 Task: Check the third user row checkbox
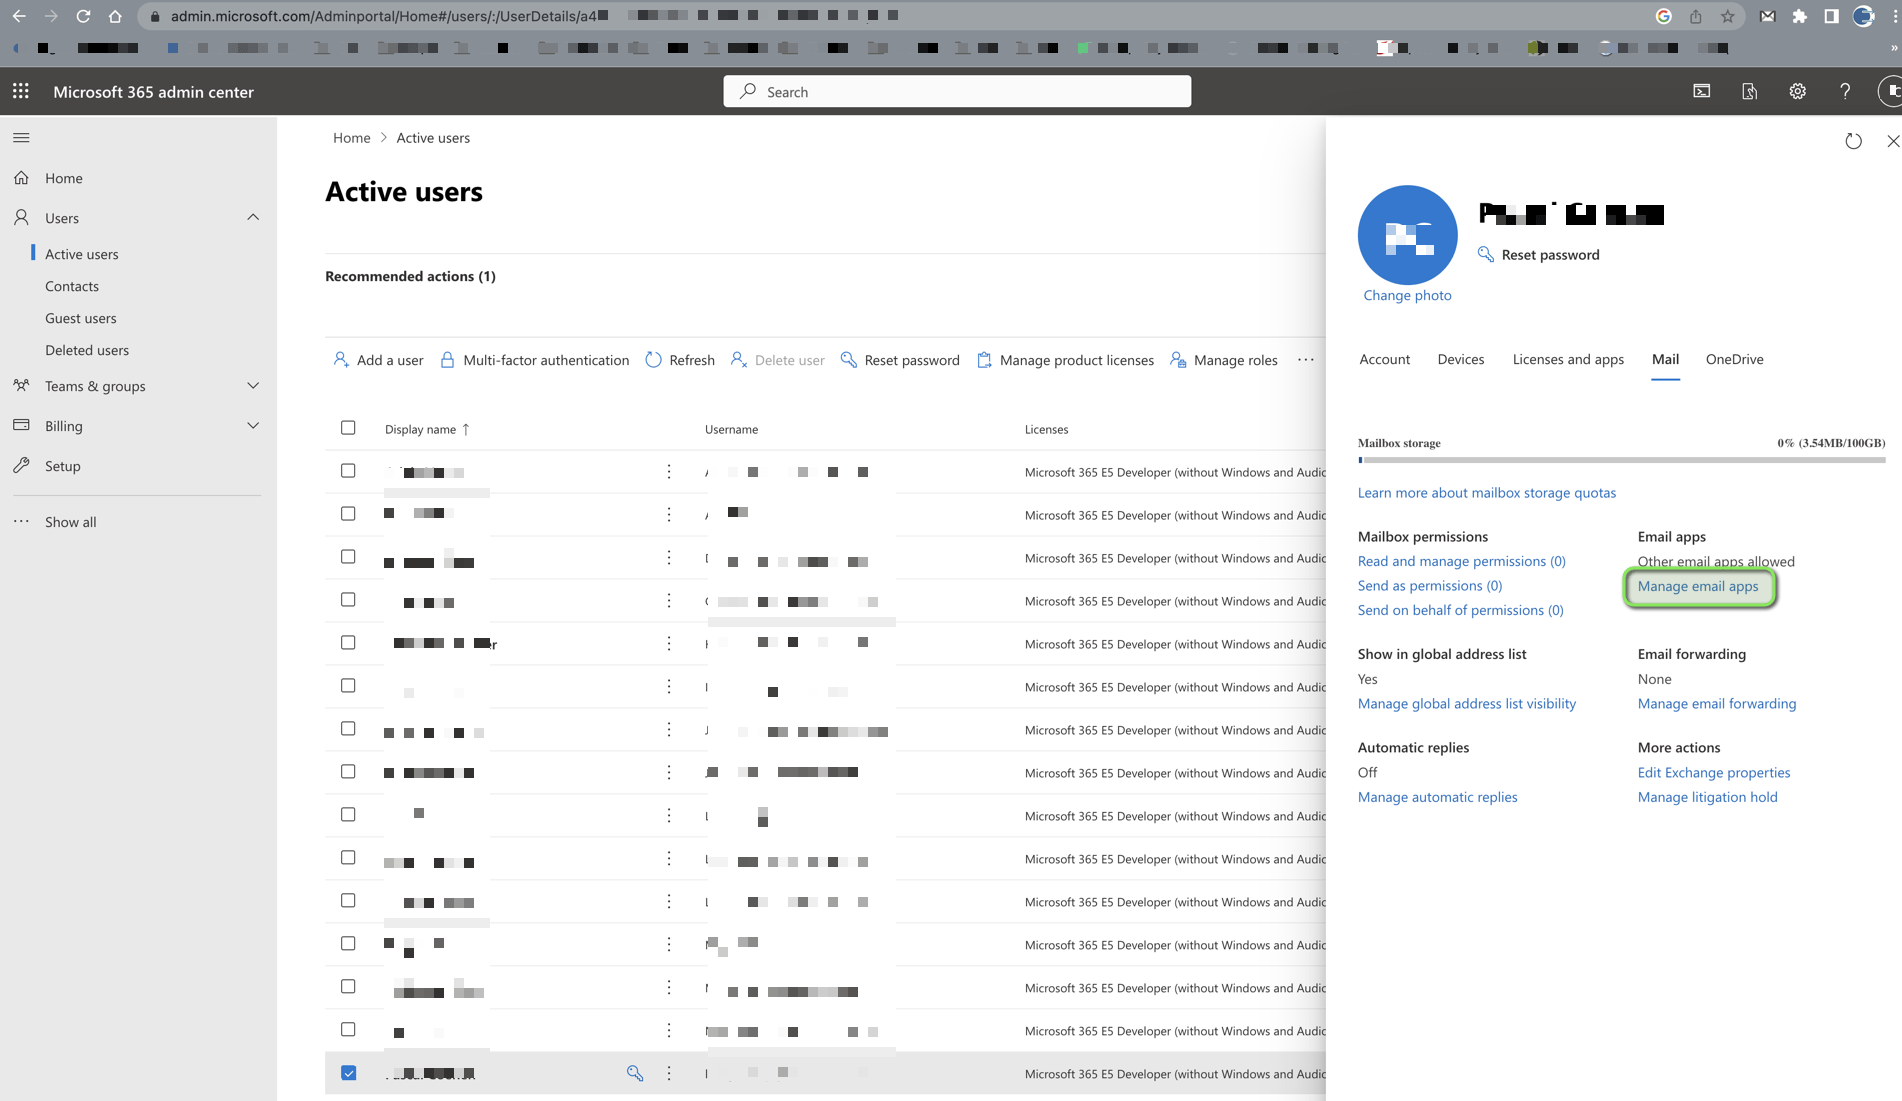tap(348, 557)
